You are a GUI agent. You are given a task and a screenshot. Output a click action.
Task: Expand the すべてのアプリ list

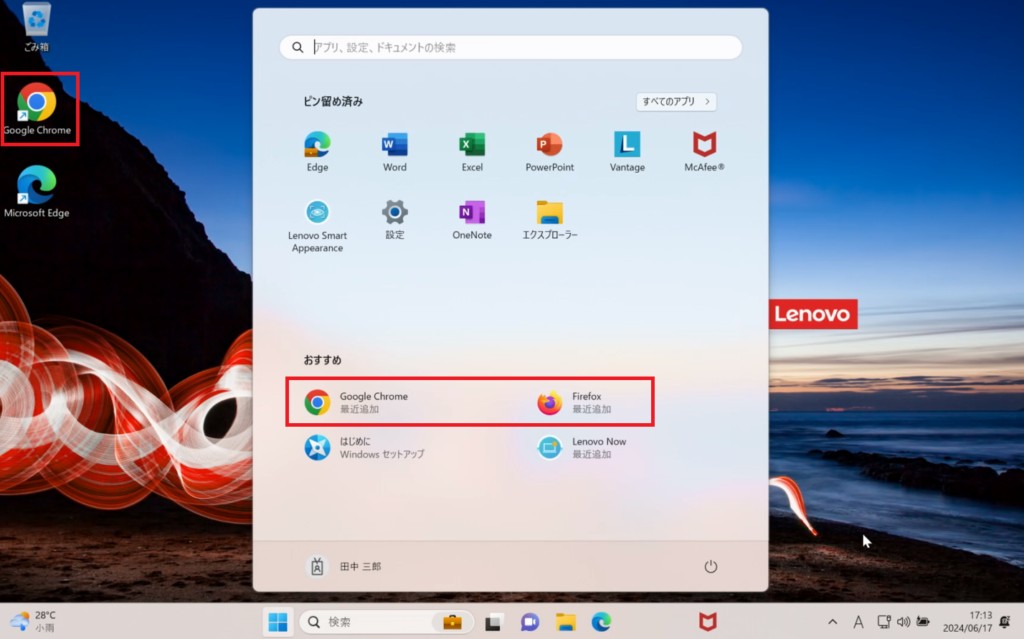click(676, 101)
